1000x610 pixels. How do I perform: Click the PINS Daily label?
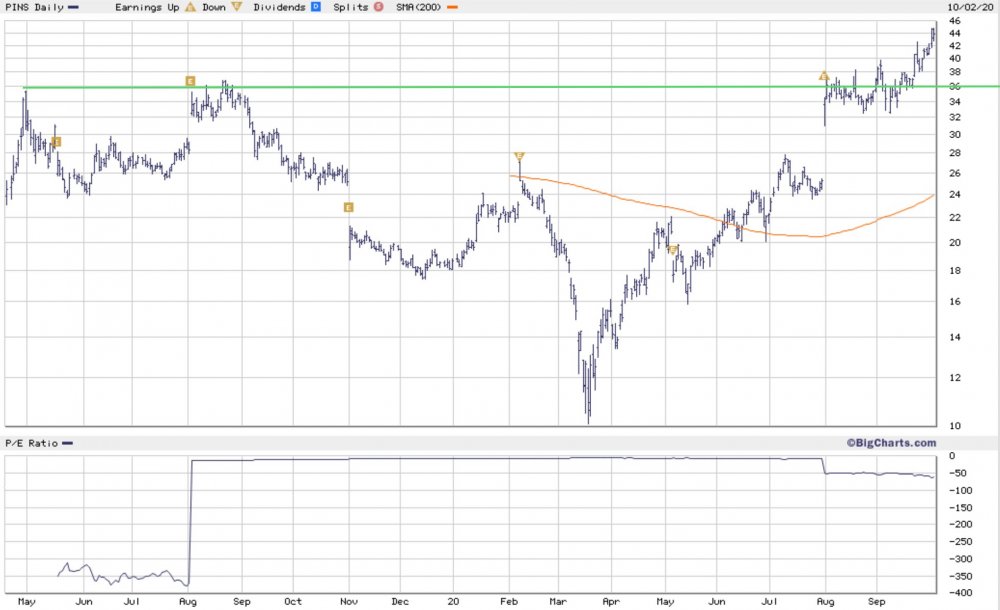[34, 7]
